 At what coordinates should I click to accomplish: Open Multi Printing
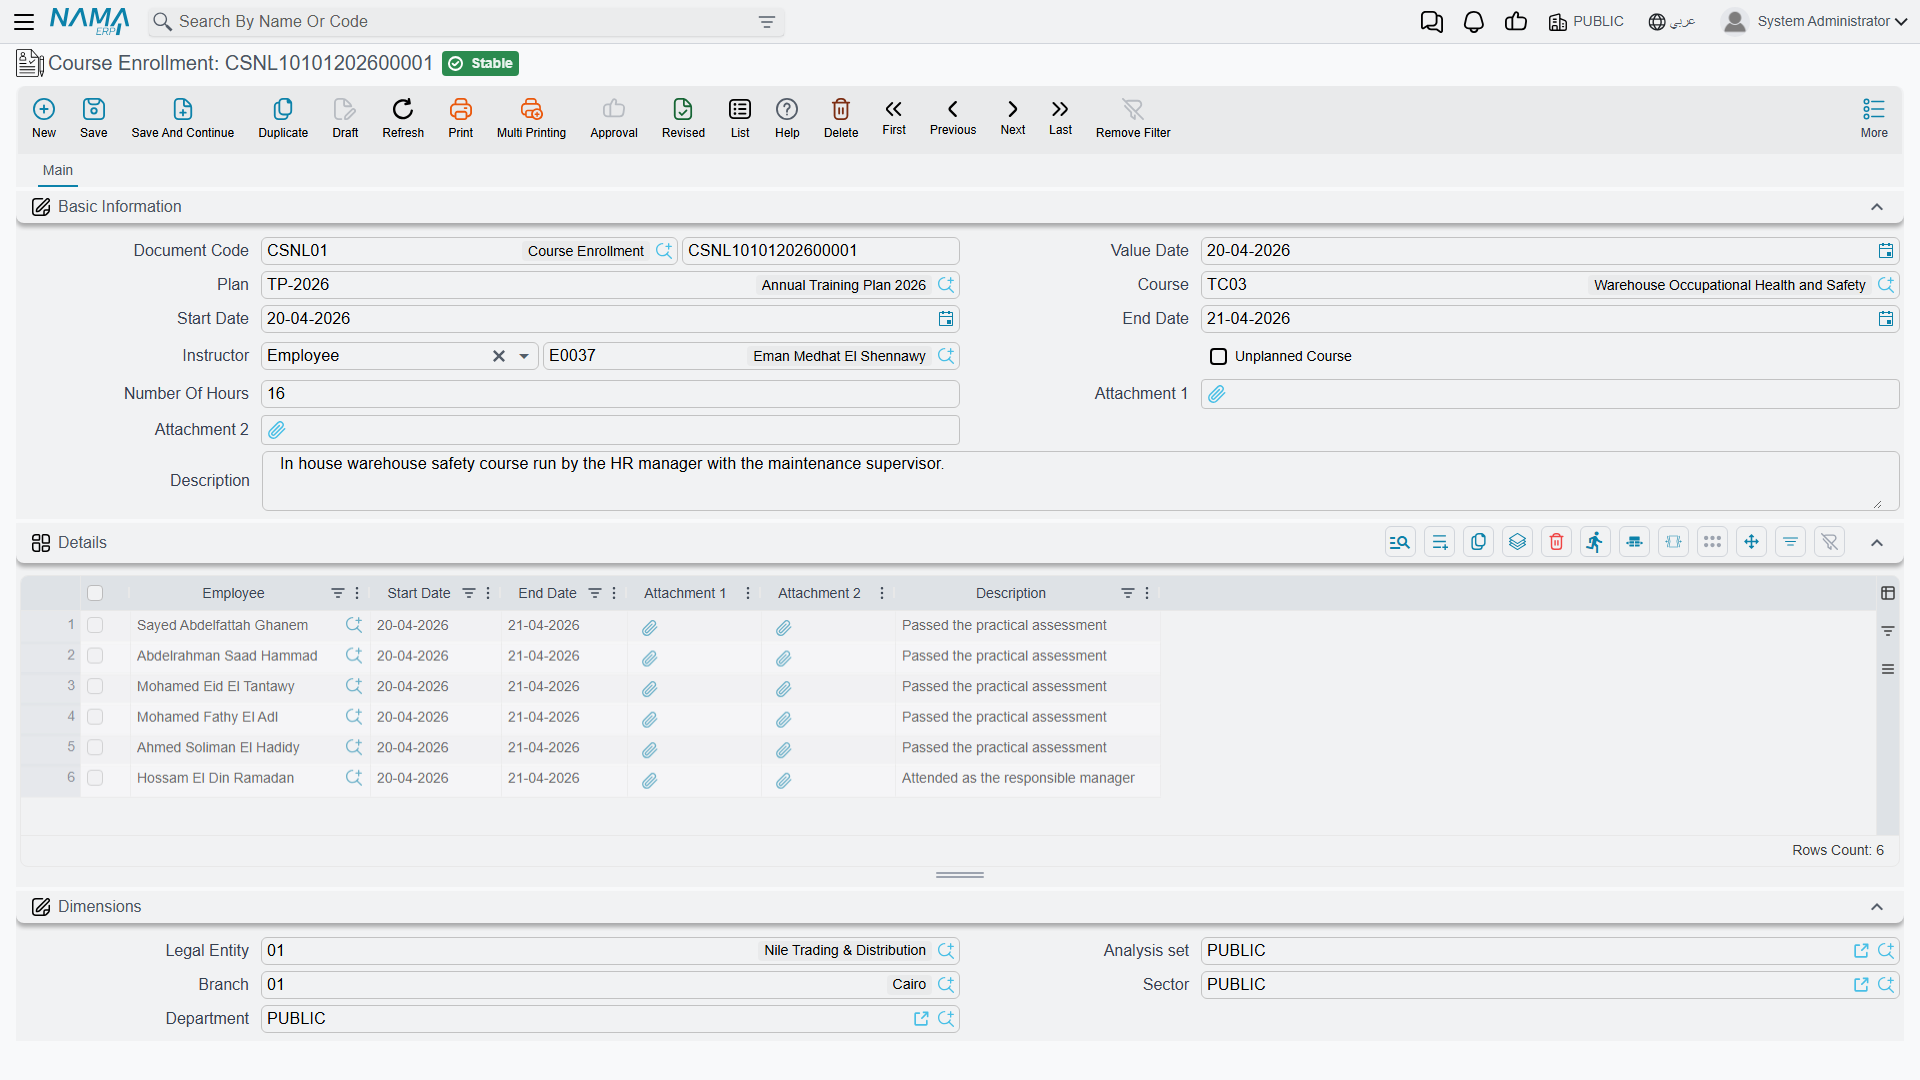pyautogui.click(x=531, y=118)
